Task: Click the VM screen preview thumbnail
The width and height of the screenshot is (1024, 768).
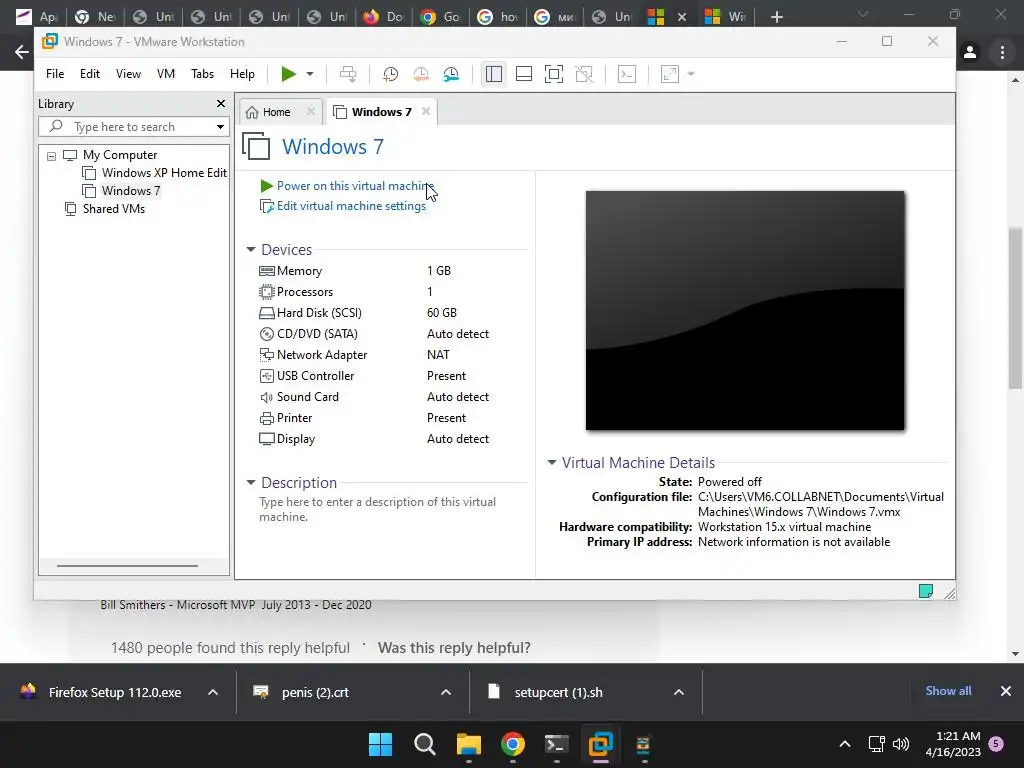Action: coord(744,310)
